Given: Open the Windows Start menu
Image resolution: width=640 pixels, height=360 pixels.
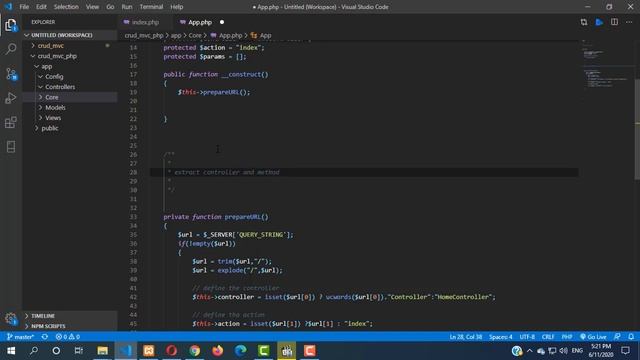Looking at the screenshot, I should [x=11, y=351].
